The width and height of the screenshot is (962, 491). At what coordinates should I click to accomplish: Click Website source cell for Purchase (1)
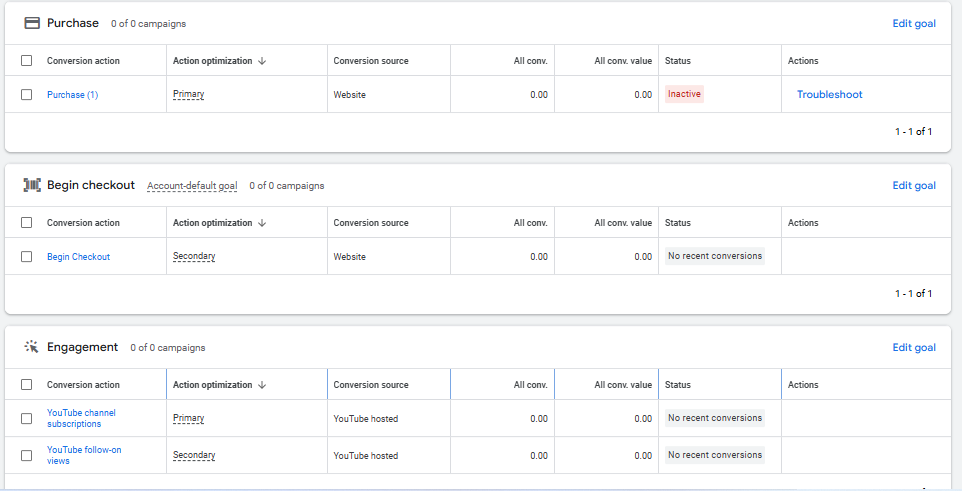pyautogui.click(x=350, y=95)
